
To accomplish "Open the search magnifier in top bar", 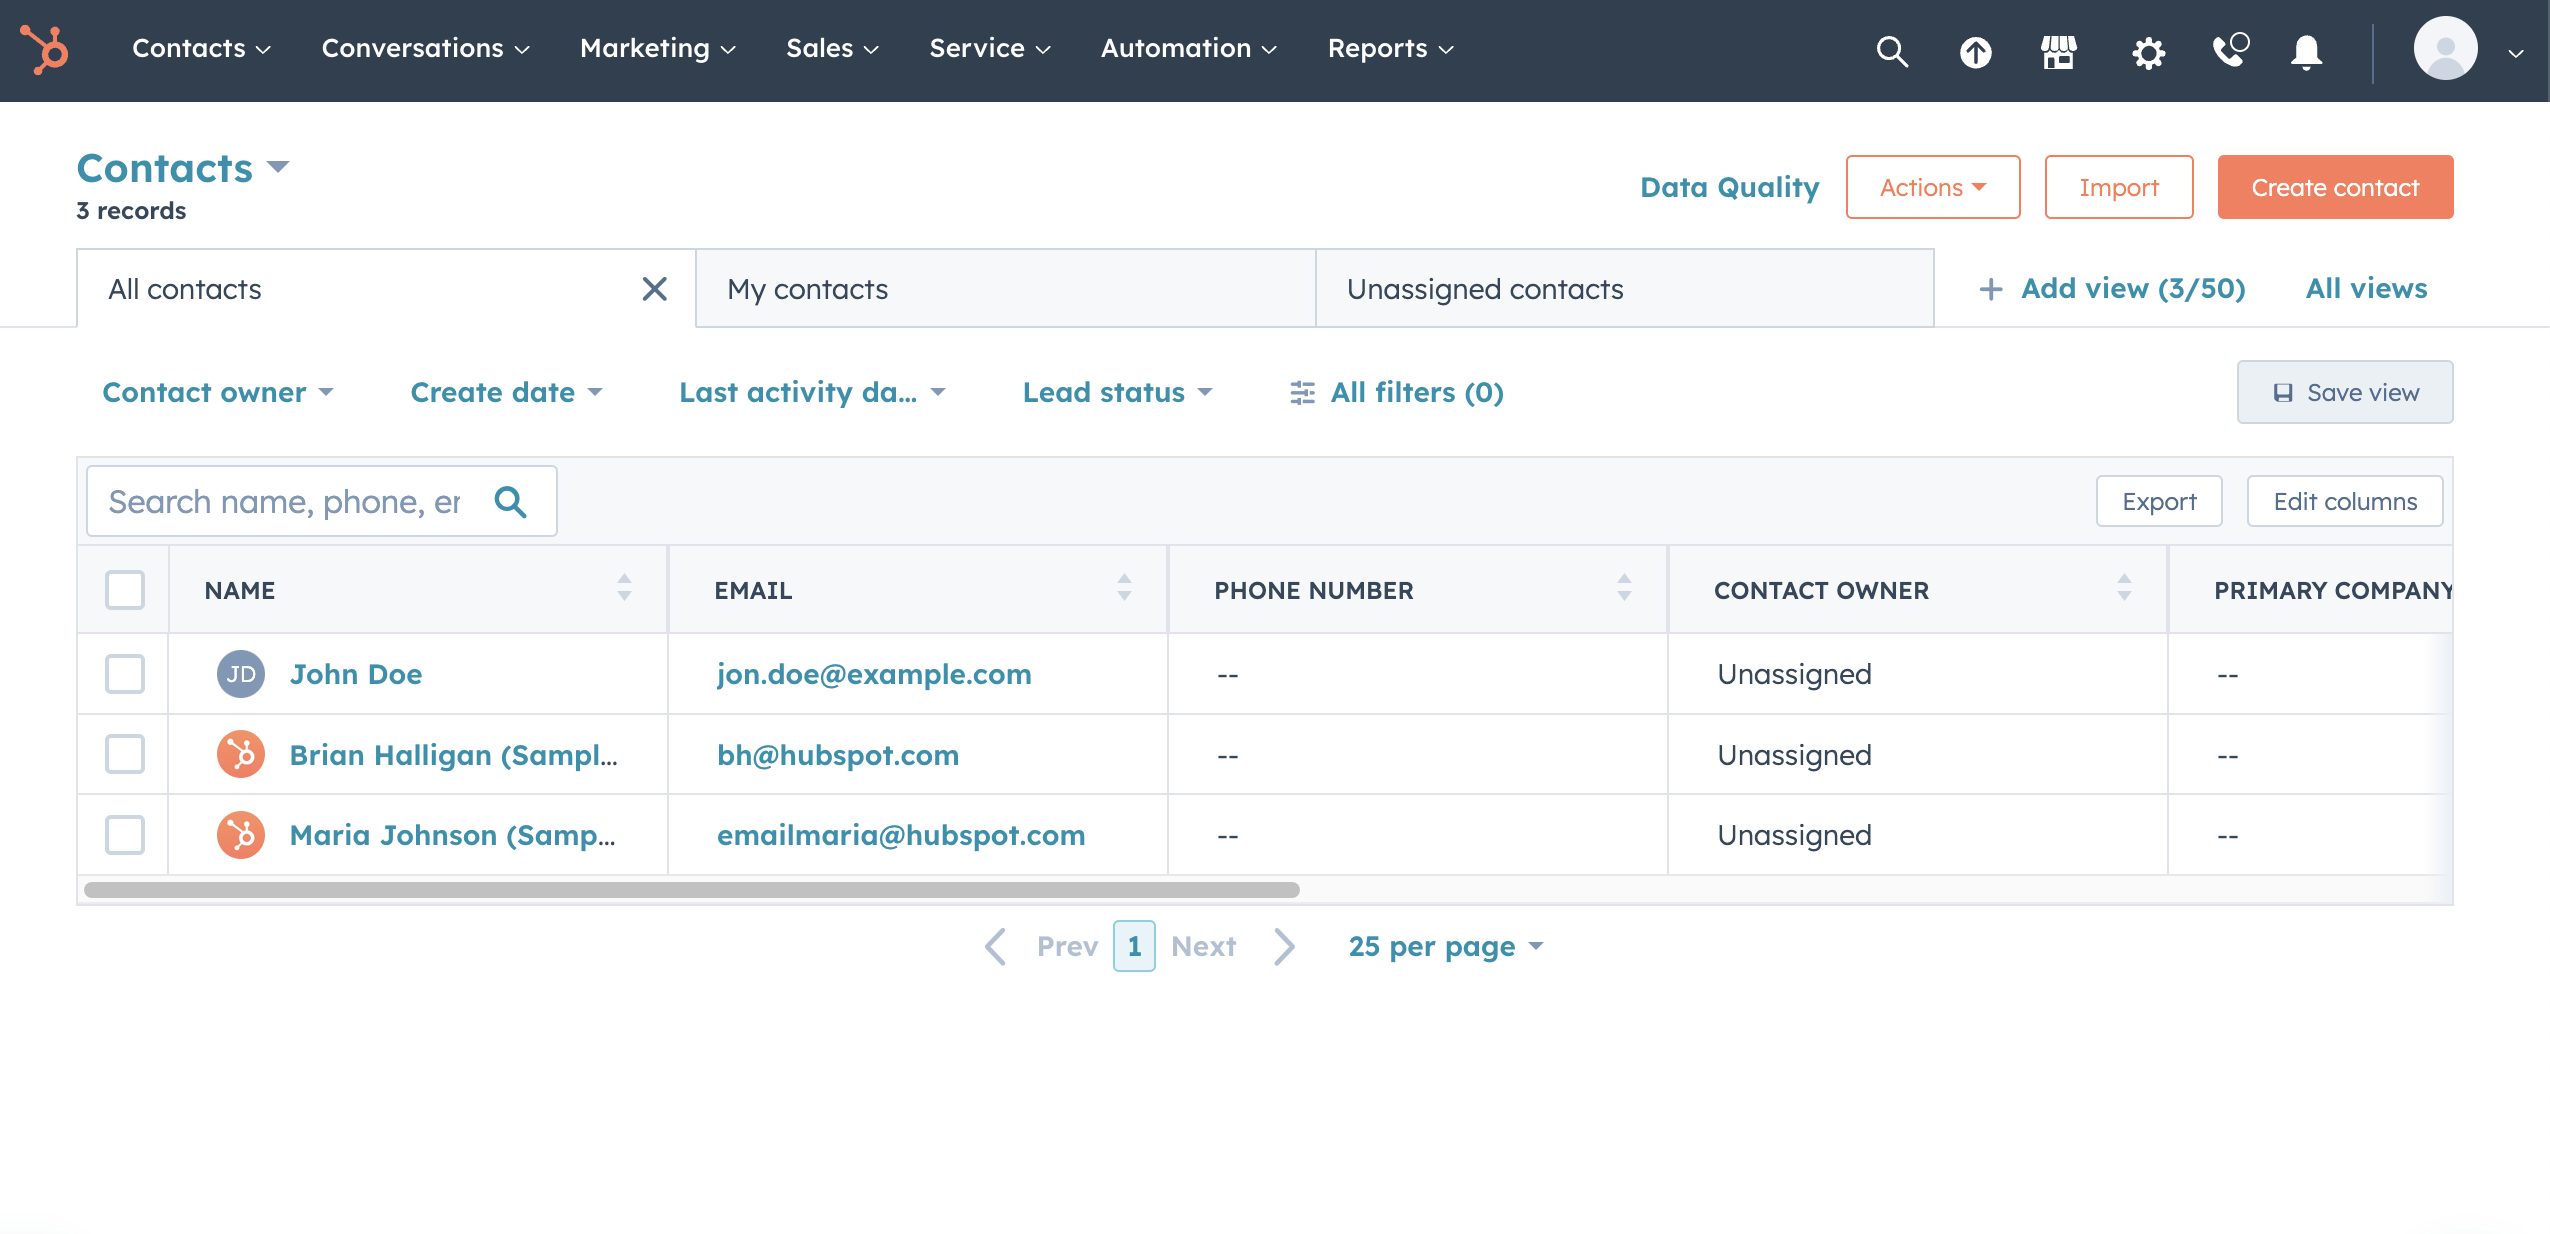I will (1891, 51).
